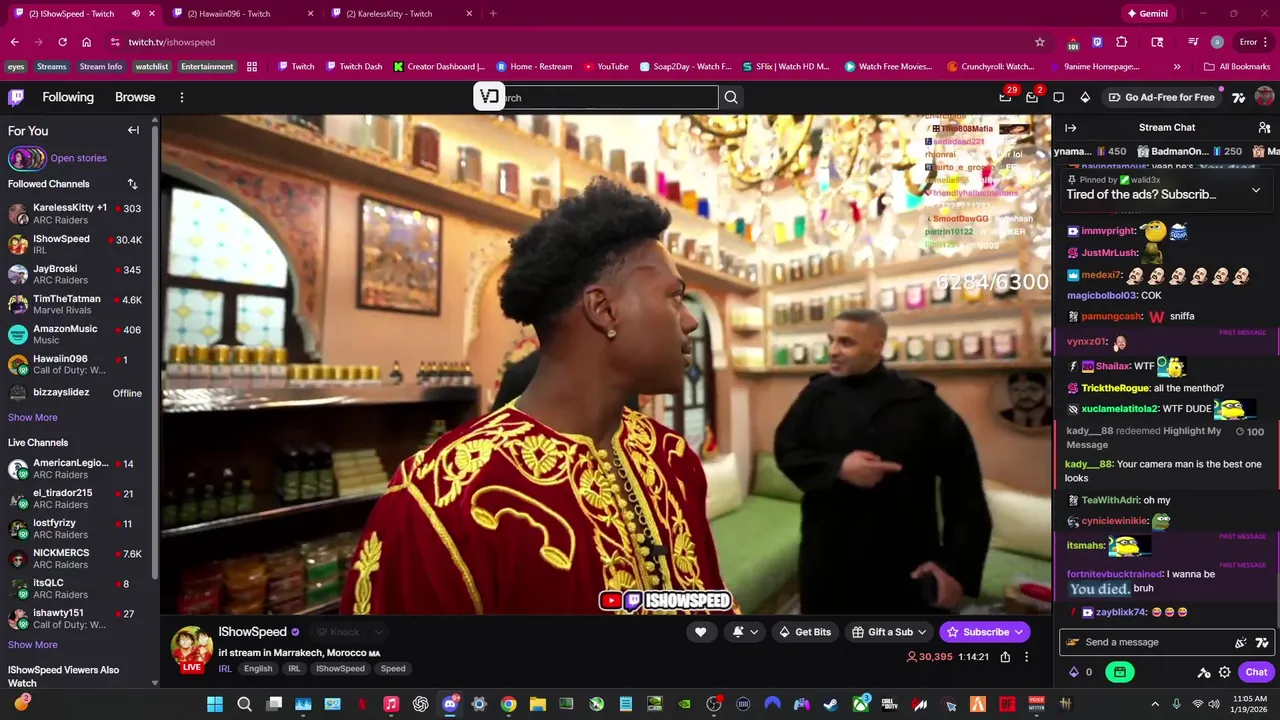Open the user profile avatar menu
Screen dimensions: 1280x720
point(1264,97)
